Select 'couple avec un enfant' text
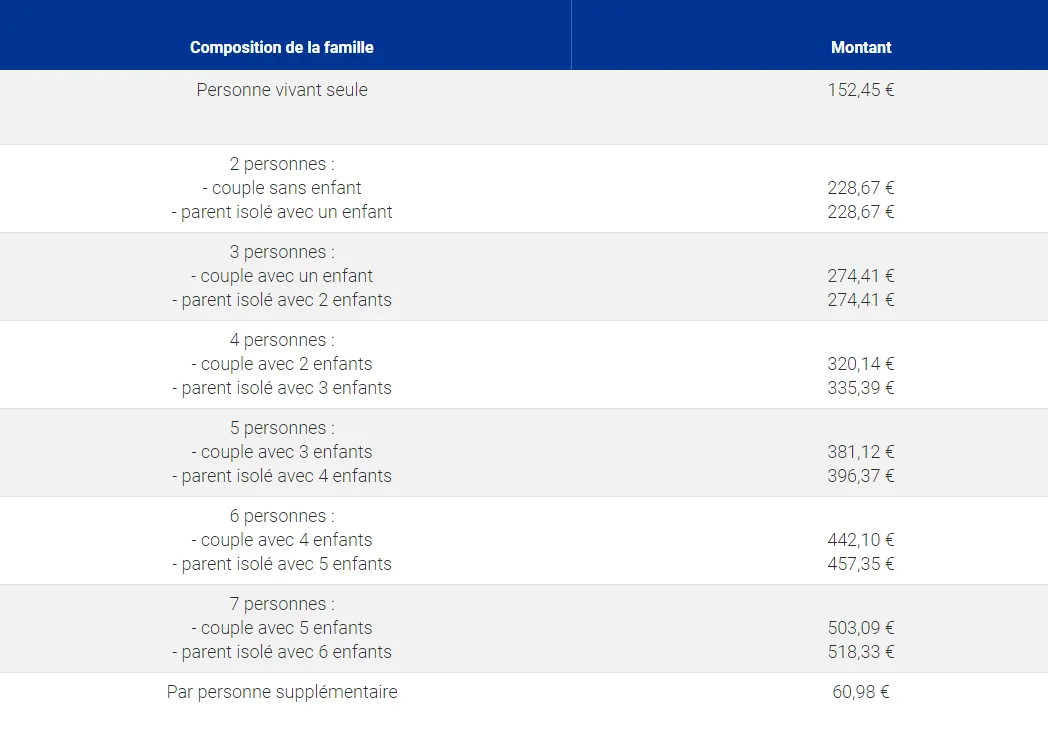1048x737 pixels. click(282, 276)
